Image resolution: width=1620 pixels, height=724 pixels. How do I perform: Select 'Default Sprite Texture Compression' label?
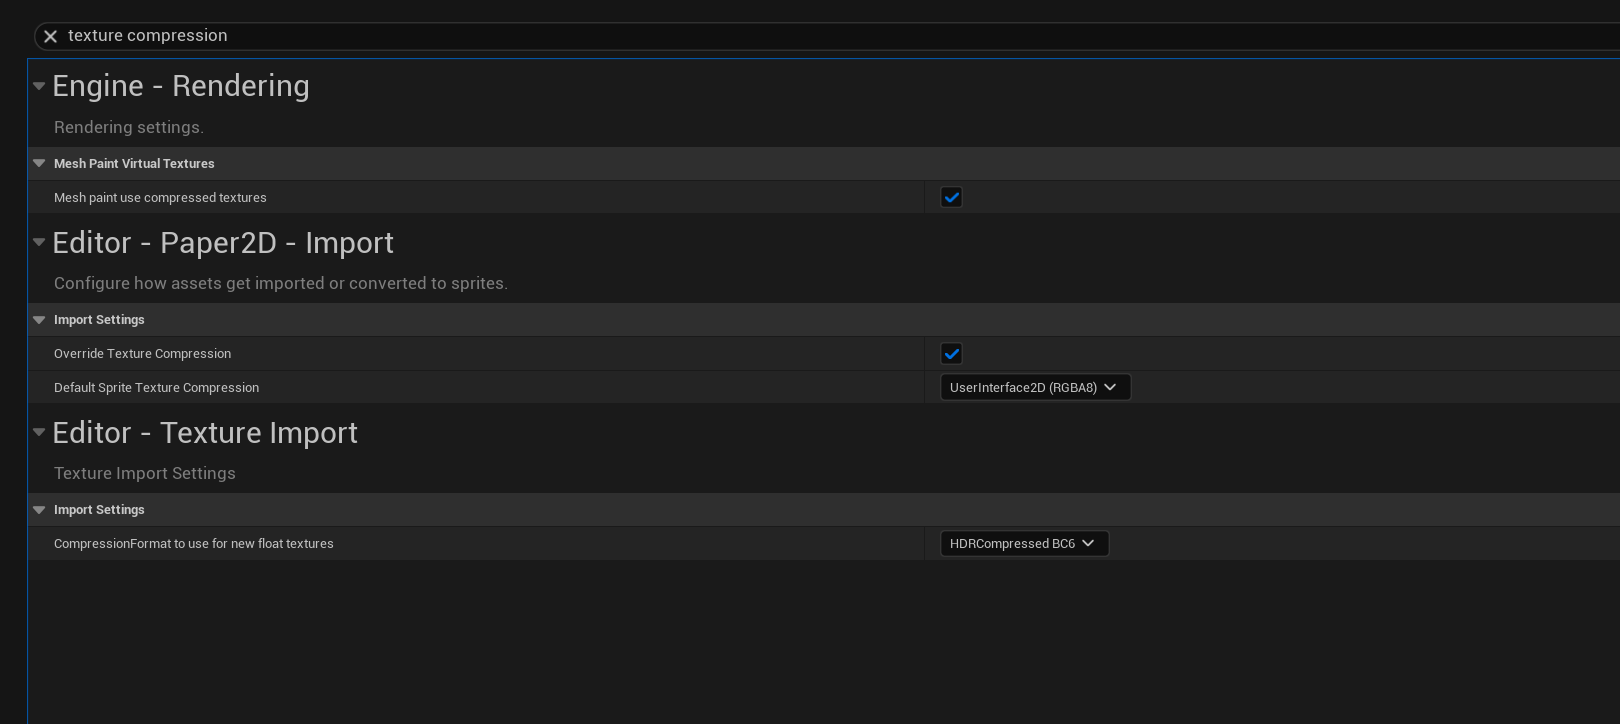point(156,388)
